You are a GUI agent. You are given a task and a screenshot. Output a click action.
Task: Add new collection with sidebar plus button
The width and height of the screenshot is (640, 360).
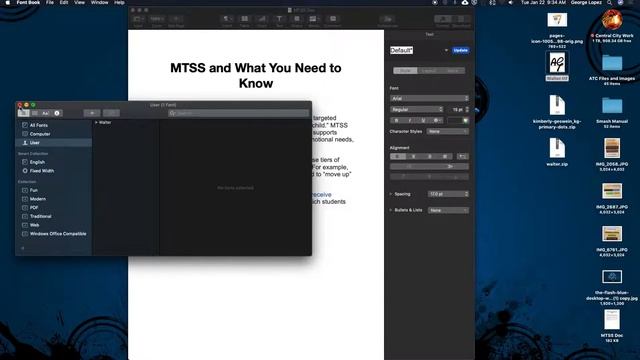pyautogui.click(x=22, y=248)
